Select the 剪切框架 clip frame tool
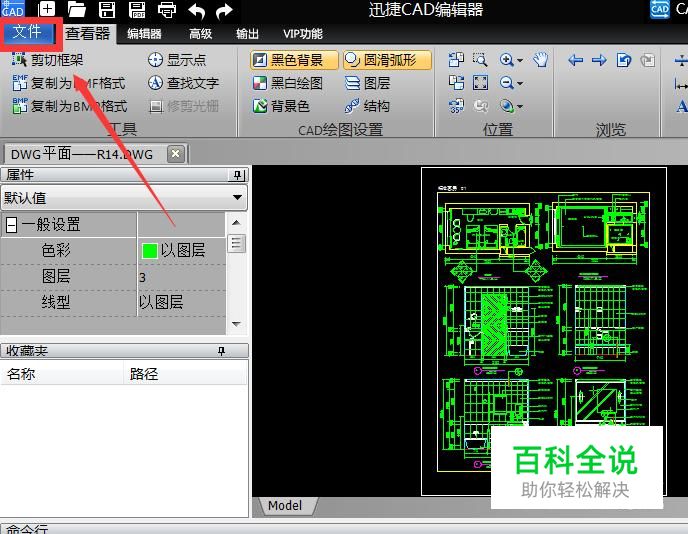Viewport: 688px width, 534px height. pos(47,60)
